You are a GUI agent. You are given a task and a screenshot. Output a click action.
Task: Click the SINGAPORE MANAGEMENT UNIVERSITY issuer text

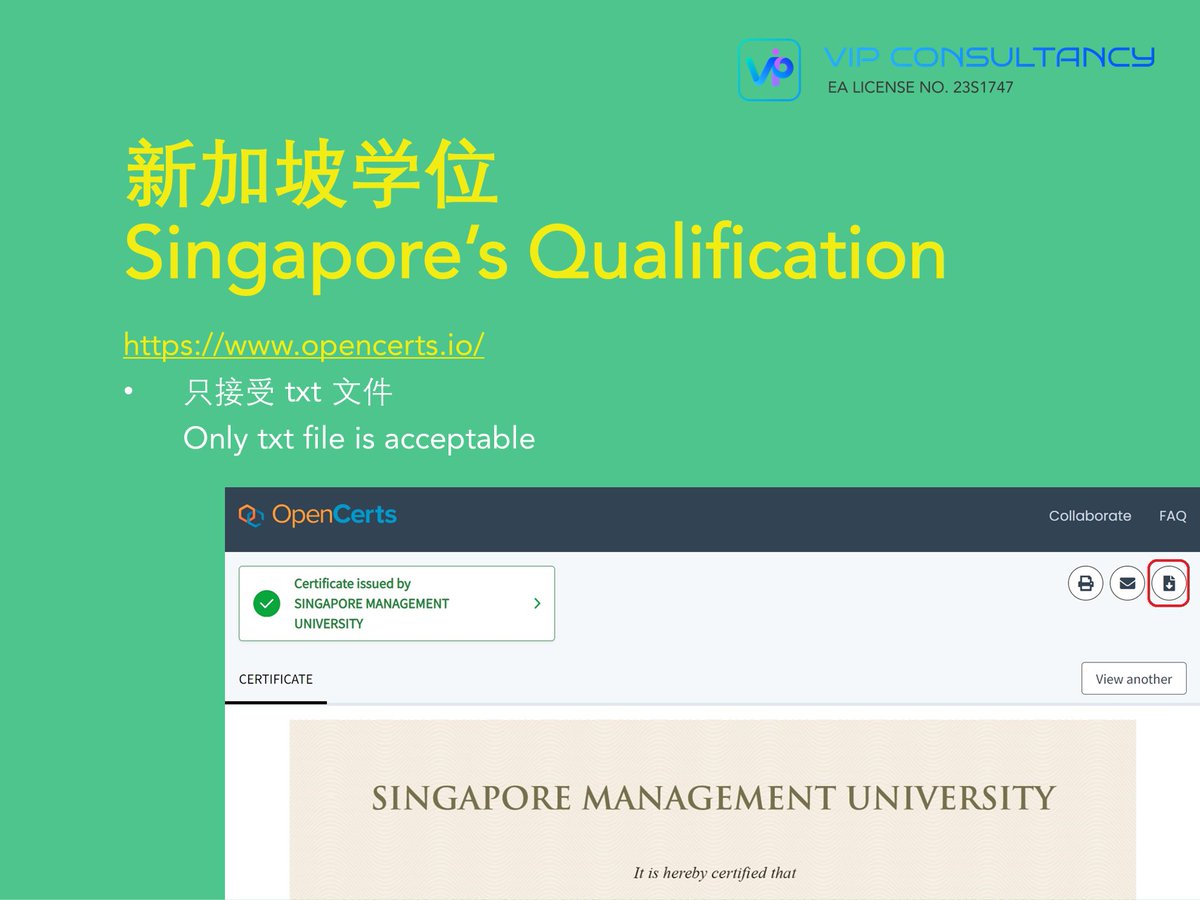point(371,613)
